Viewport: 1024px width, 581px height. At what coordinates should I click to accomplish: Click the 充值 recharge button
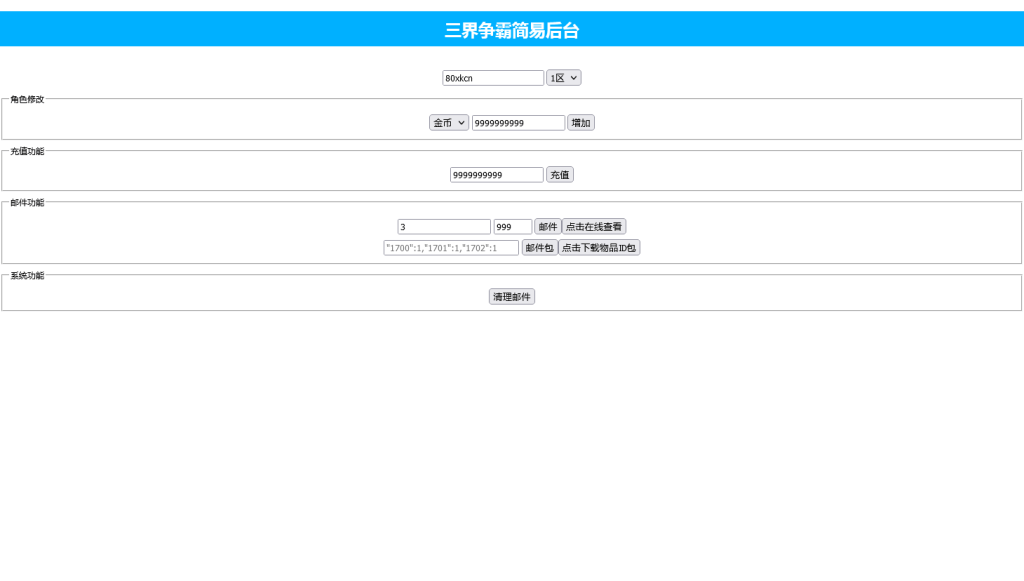click(560, 174)
